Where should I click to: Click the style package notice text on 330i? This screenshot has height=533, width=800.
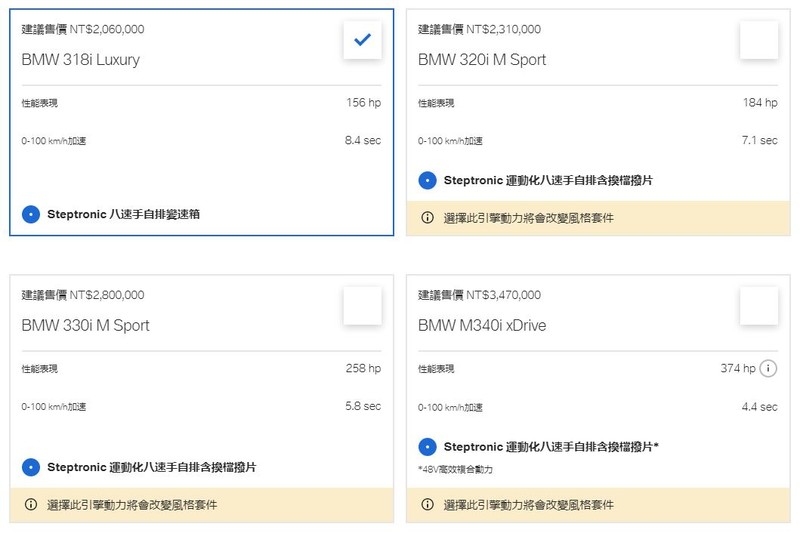132,505
